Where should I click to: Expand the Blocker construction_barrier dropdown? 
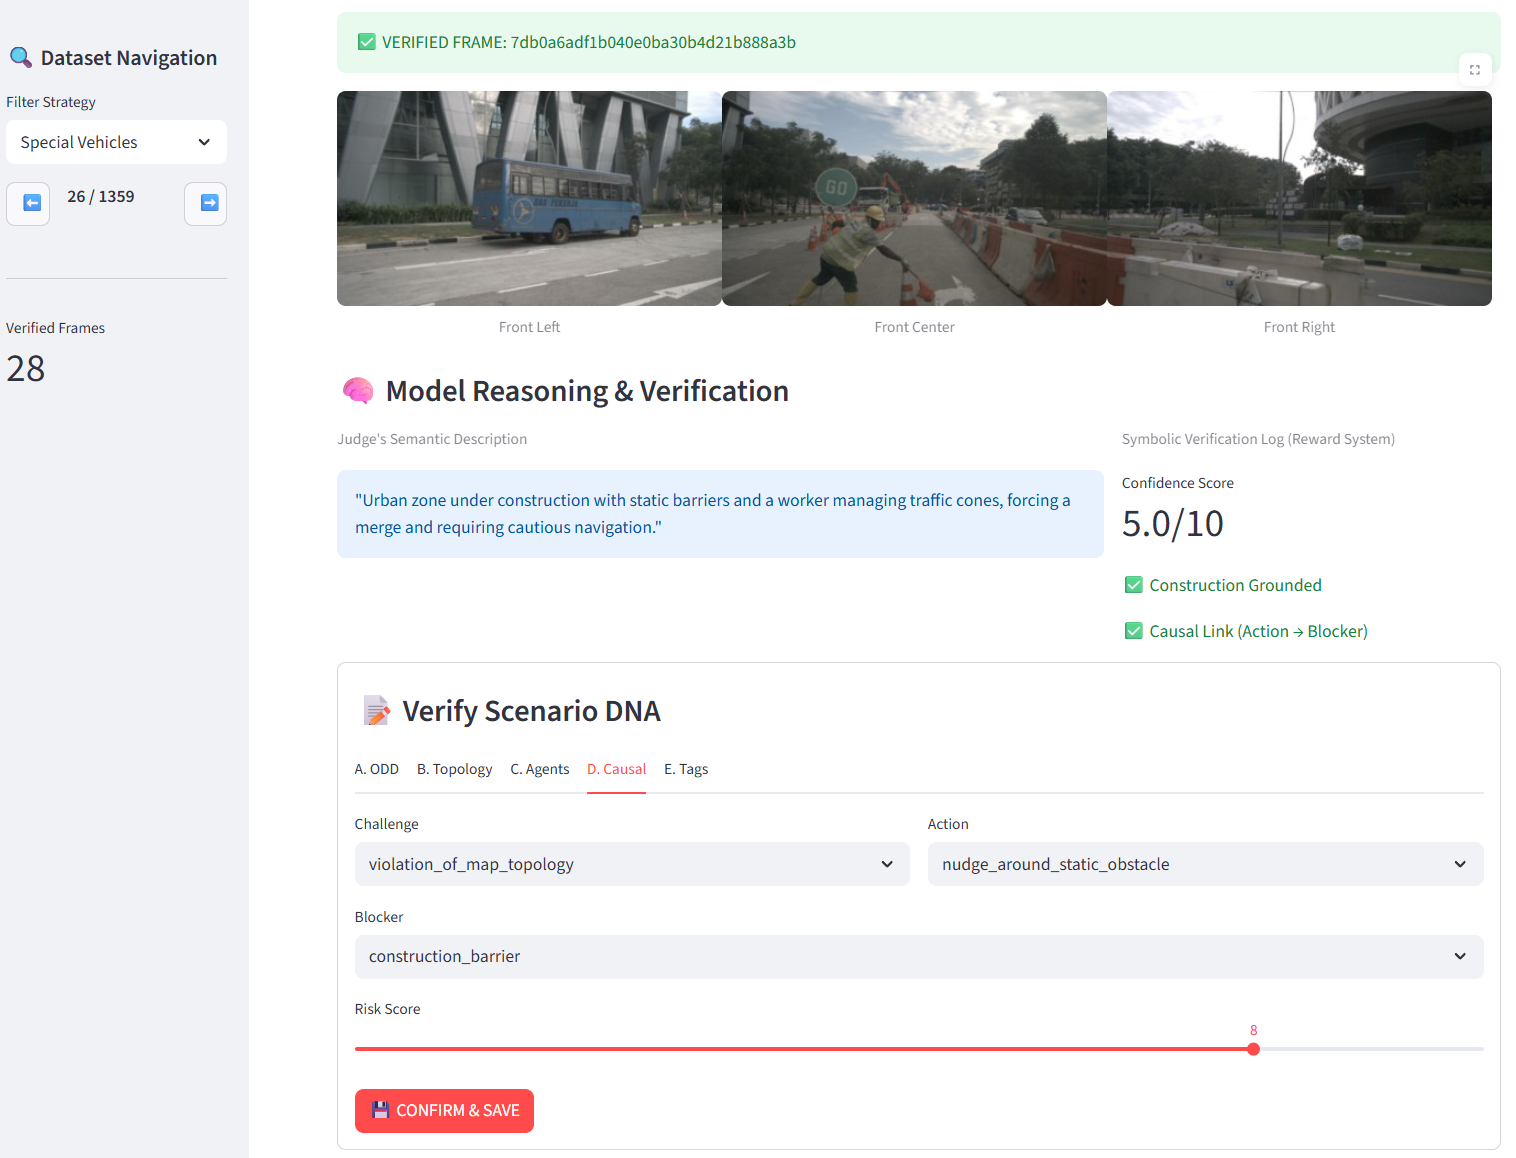pos(918,957)
